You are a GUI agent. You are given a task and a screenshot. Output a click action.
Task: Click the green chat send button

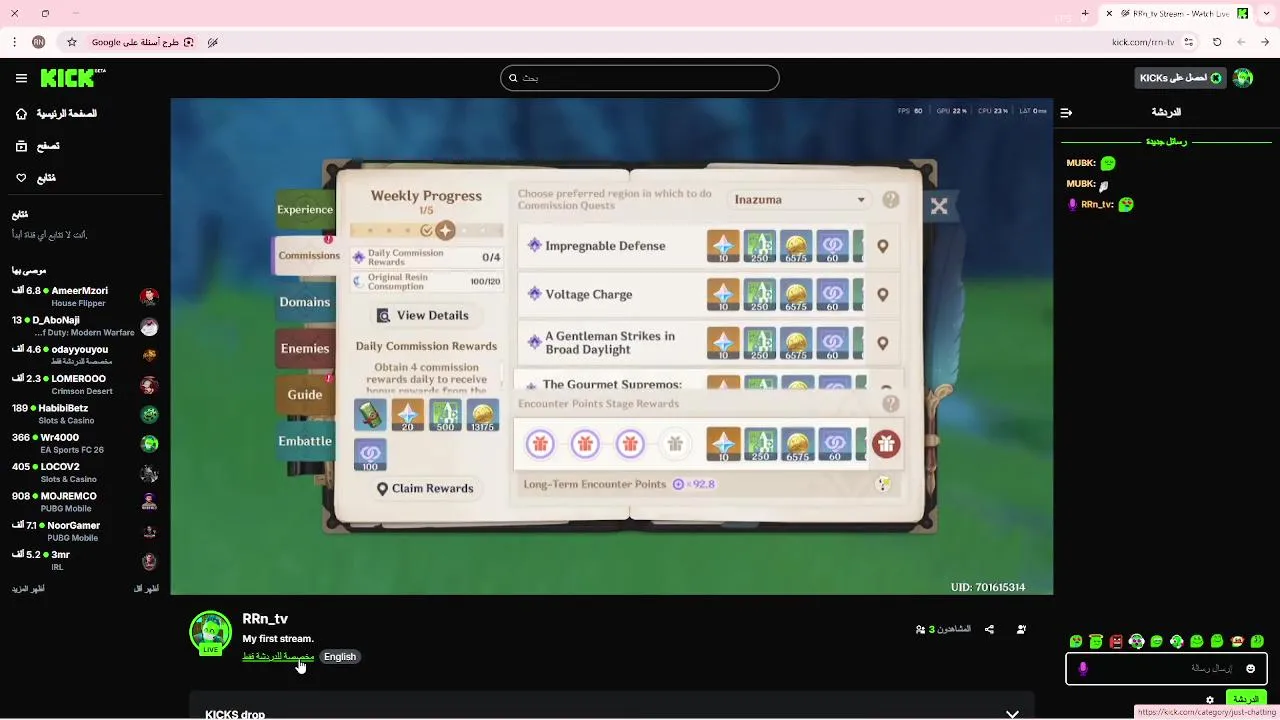pos(1246,699)
